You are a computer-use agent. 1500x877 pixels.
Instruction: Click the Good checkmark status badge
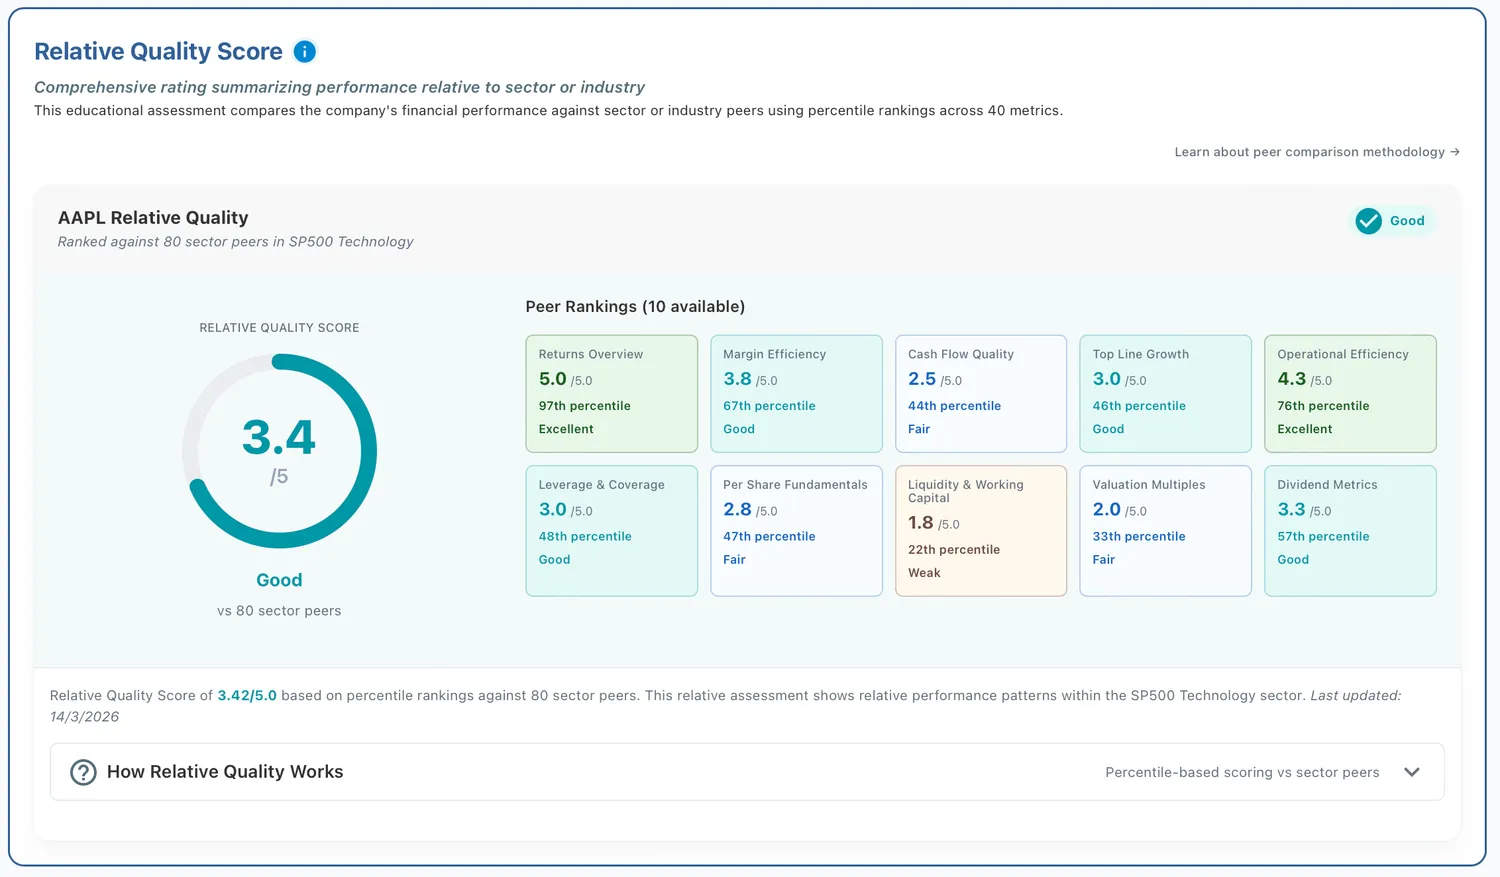click(1391, 221)
